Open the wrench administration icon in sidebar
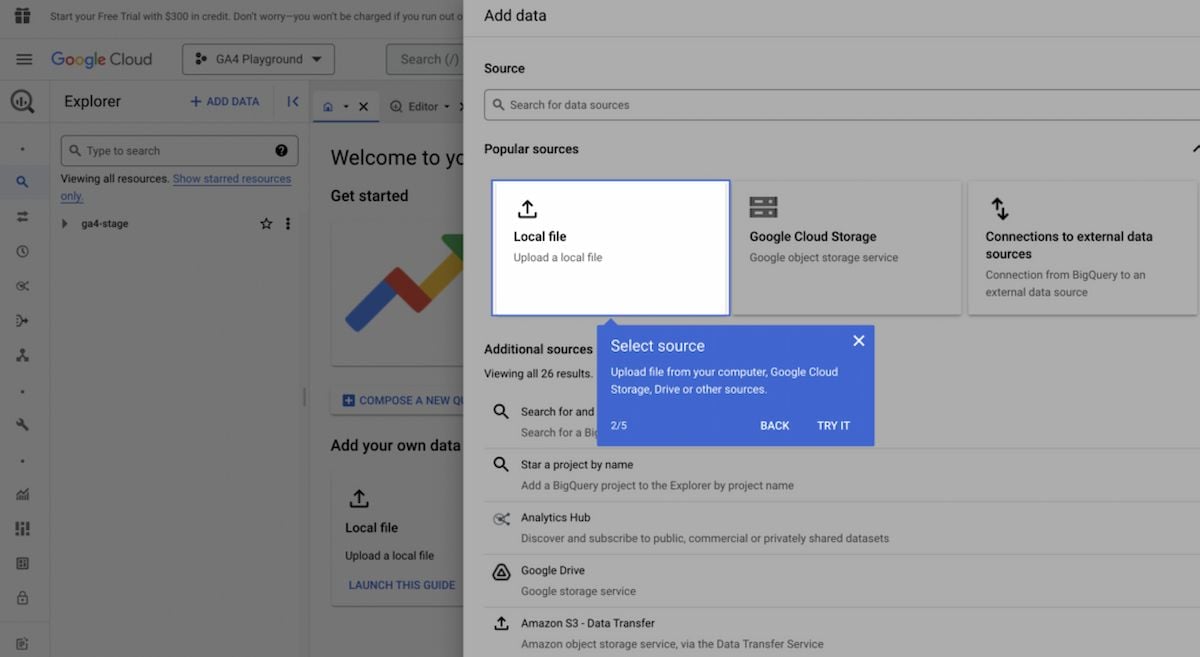 pos(22,425)
